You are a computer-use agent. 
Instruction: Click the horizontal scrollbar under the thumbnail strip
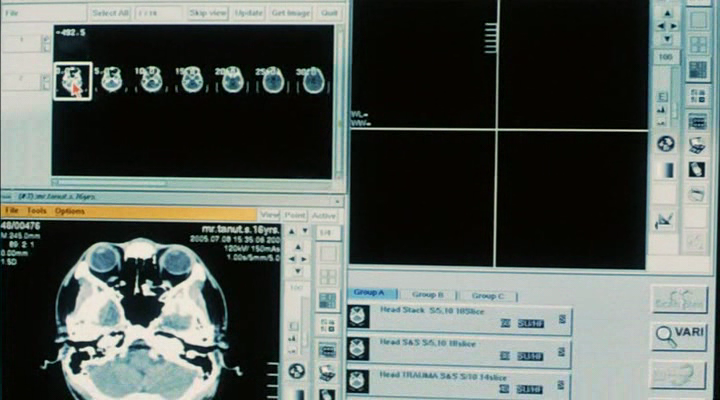point(191,183)
